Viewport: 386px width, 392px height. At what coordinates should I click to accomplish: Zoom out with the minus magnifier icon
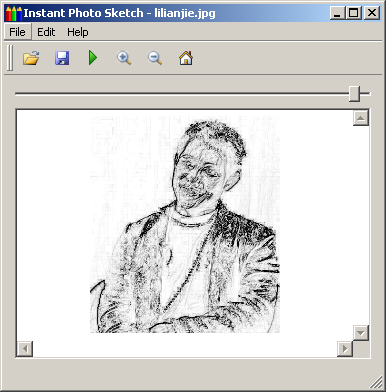155,58
